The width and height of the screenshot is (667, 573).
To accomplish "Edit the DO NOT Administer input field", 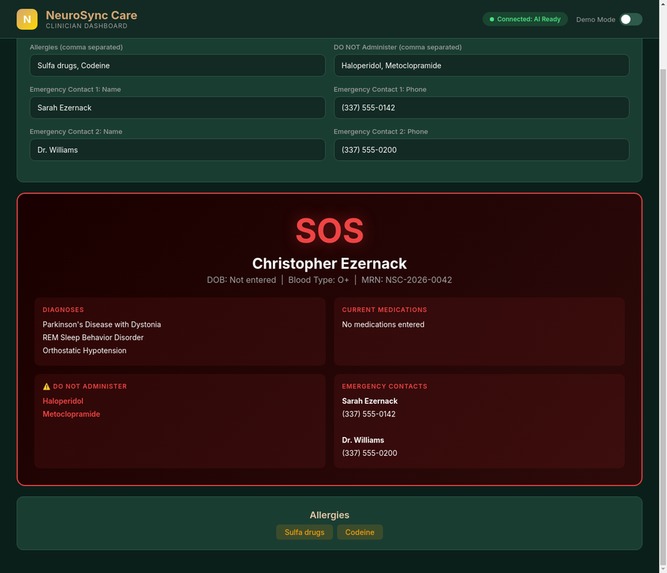I will point(481,66).
